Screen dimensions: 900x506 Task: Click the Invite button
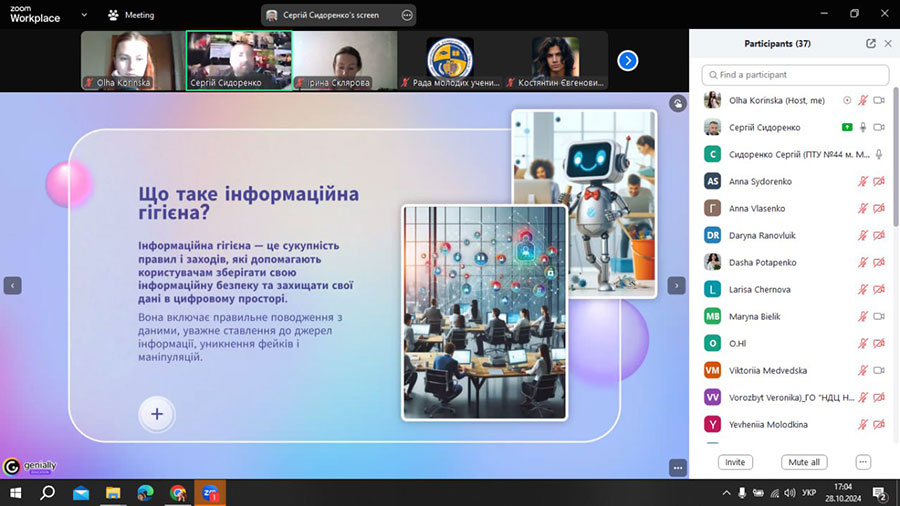coord(735,462)
